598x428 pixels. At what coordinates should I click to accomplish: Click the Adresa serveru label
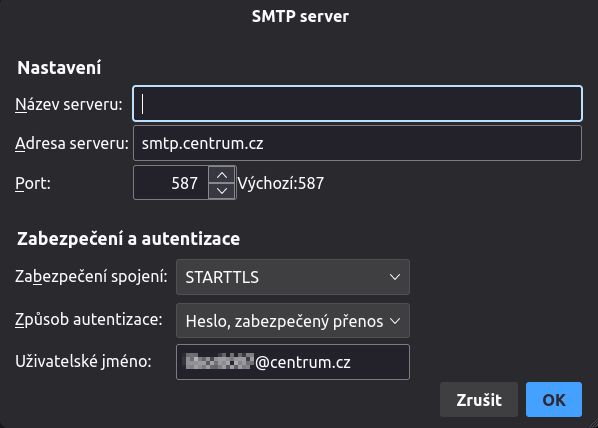72,143
